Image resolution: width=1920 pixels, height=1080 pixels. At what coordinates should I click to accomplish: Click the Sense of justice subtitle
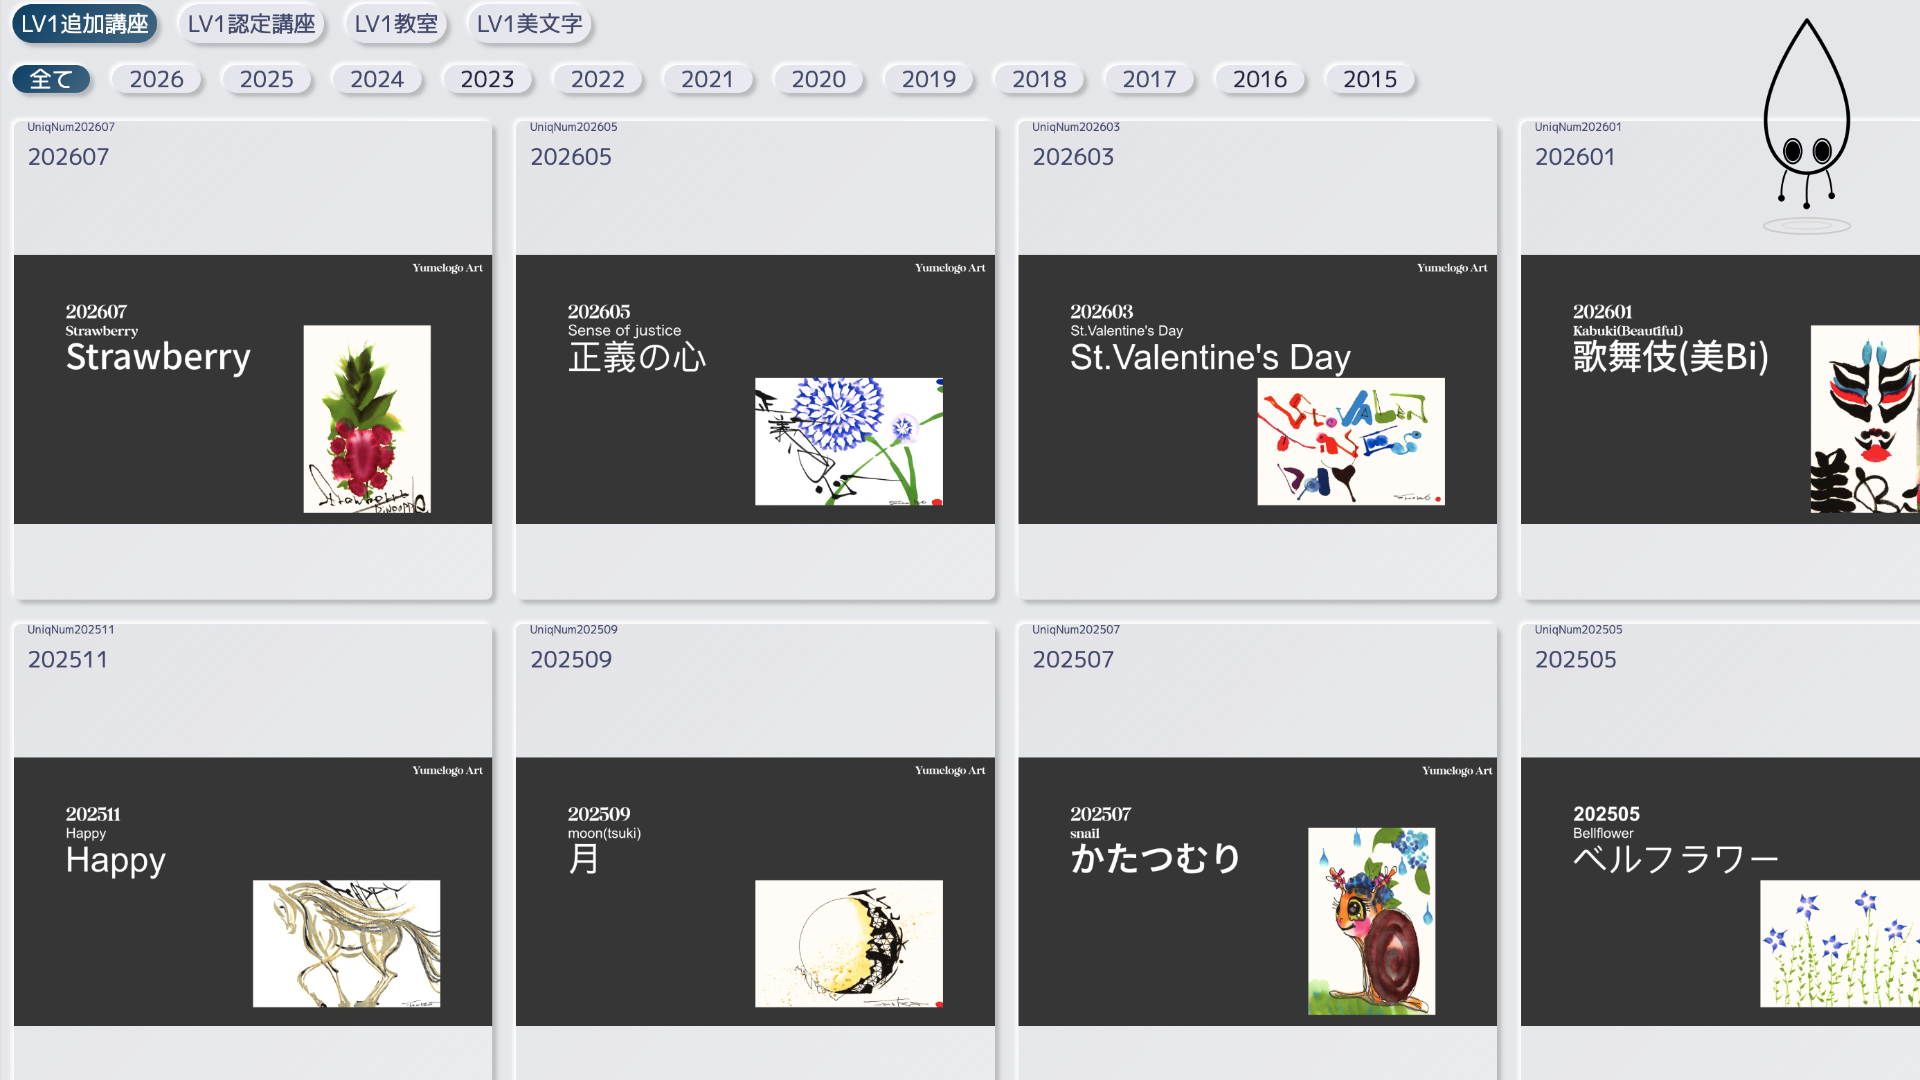point(624,331)
